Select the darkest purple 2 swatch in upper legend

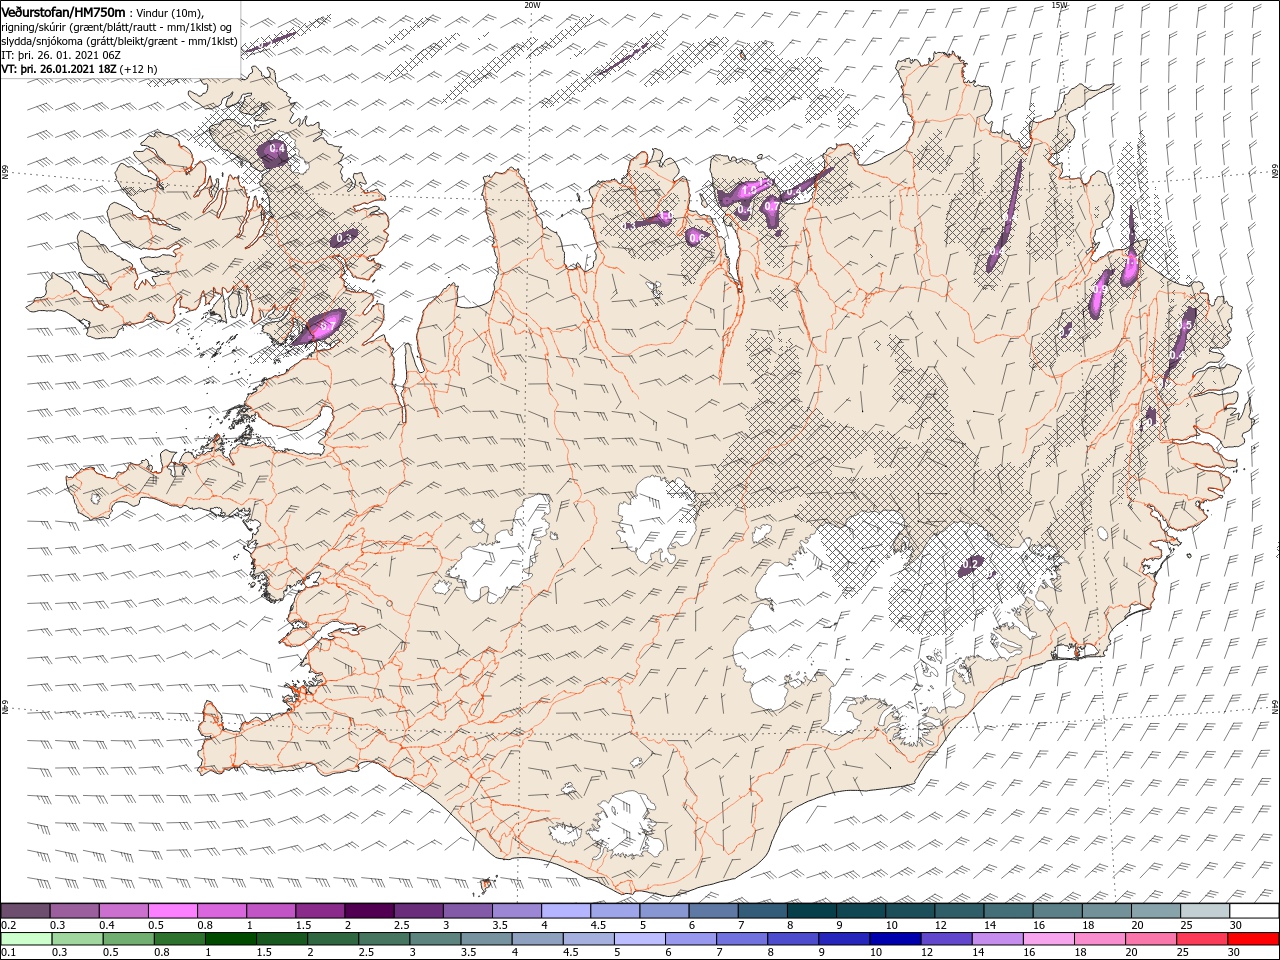(368, 911)
